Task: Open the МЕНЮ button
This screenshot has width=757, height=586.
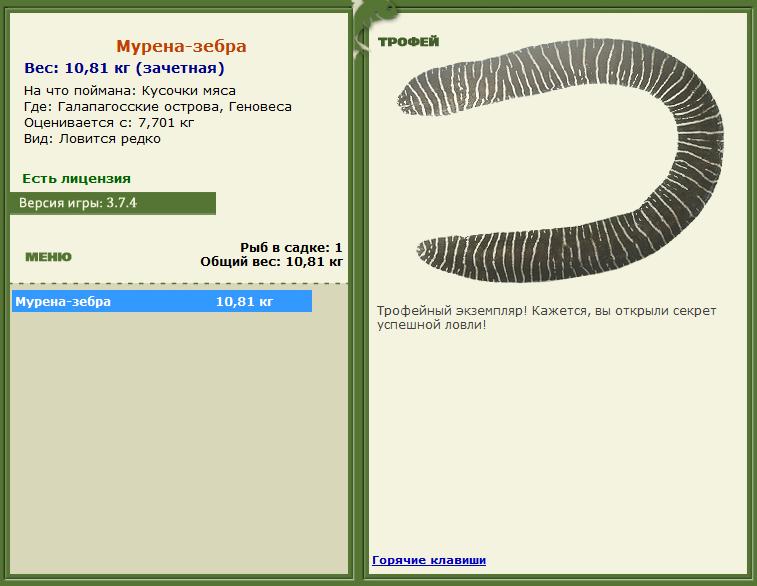Action: click(x=48, y=257)
